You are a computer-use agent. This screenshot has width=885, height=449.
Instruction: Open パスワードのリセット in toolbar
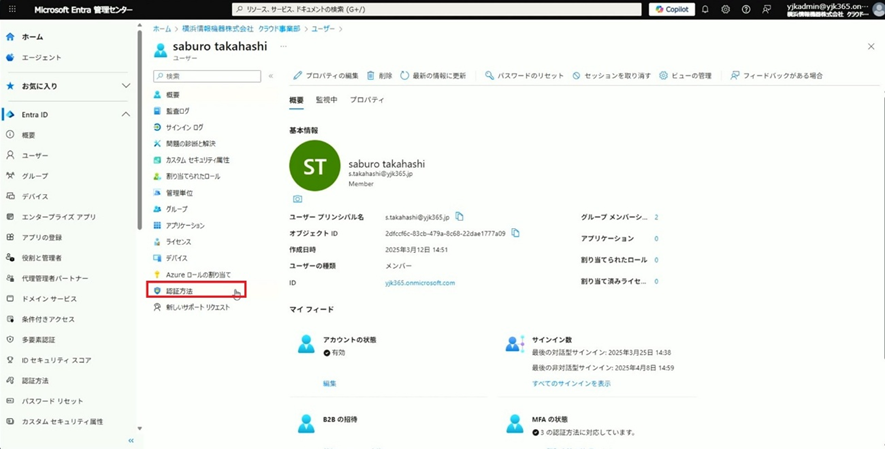pyautogui.click(x=524, y=75)
